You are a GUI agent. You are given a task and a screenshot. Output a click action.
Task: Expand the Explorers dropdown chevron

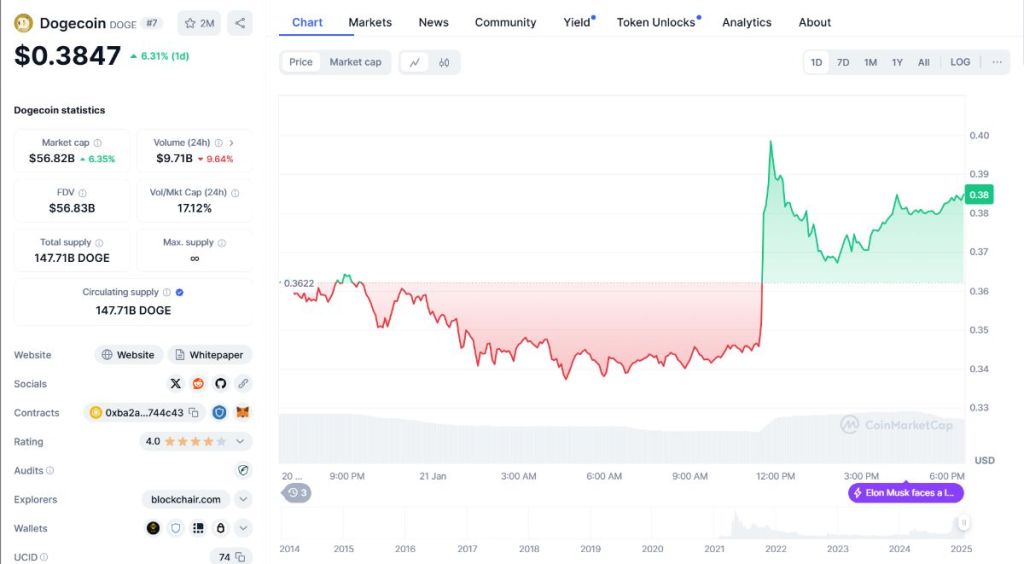pyautogui.click(x=243, y=499)
